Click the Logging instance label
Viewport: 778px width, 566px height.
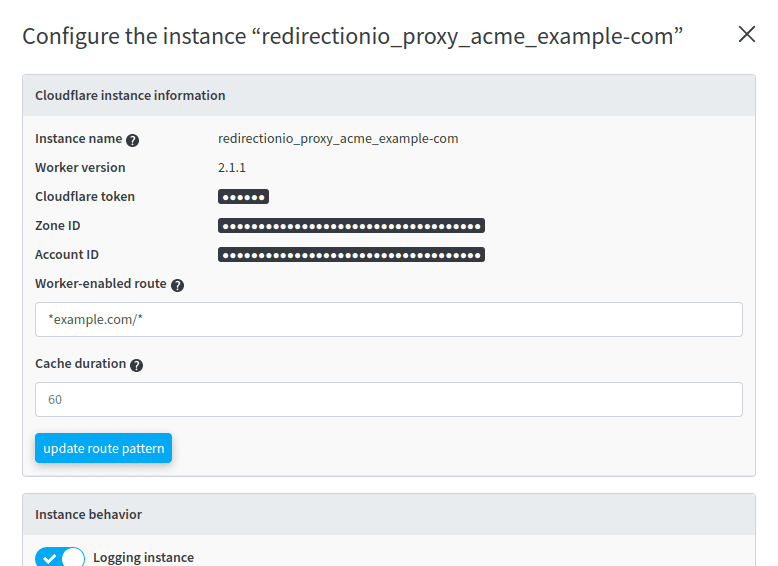143,558
